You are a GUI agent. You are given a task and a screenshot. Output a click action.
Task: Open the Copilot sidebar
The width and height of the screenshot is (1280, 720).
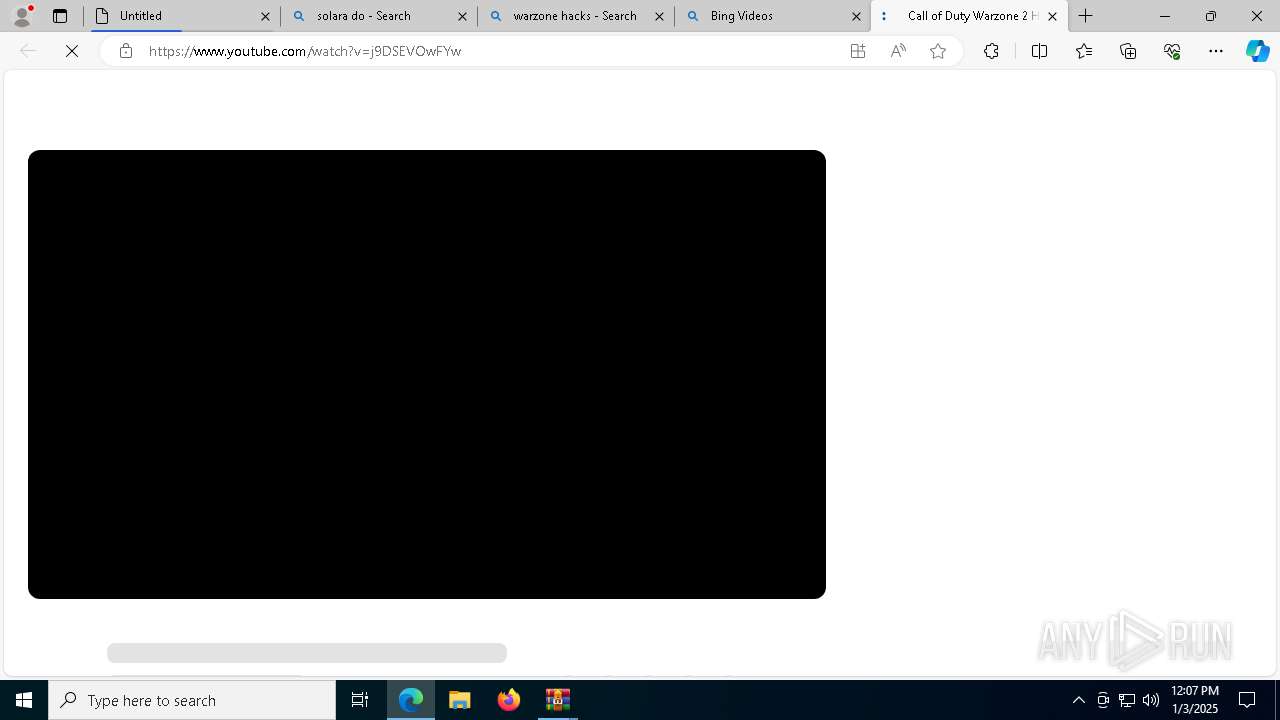(x=1258, y=51)
